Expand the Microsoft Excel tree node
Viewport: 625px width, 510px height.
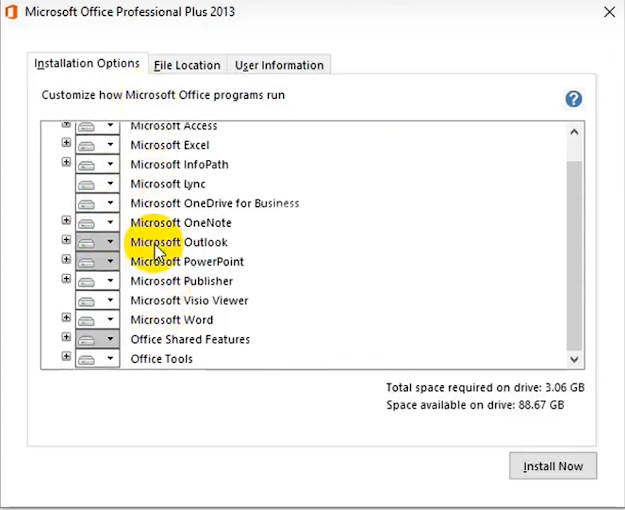click(66, 145)
